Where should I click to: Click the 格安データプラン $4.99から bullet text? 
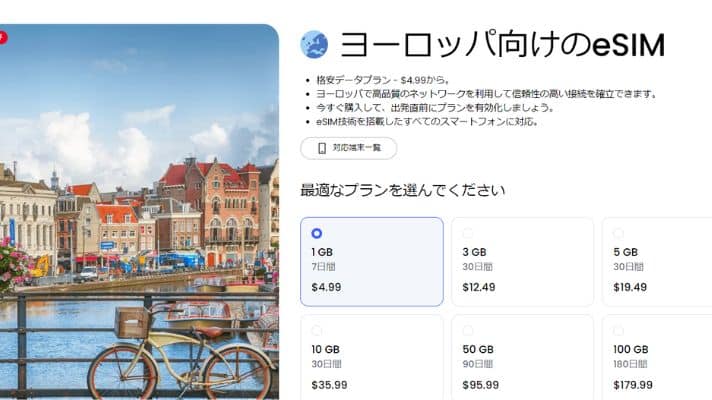pos(383,80)
